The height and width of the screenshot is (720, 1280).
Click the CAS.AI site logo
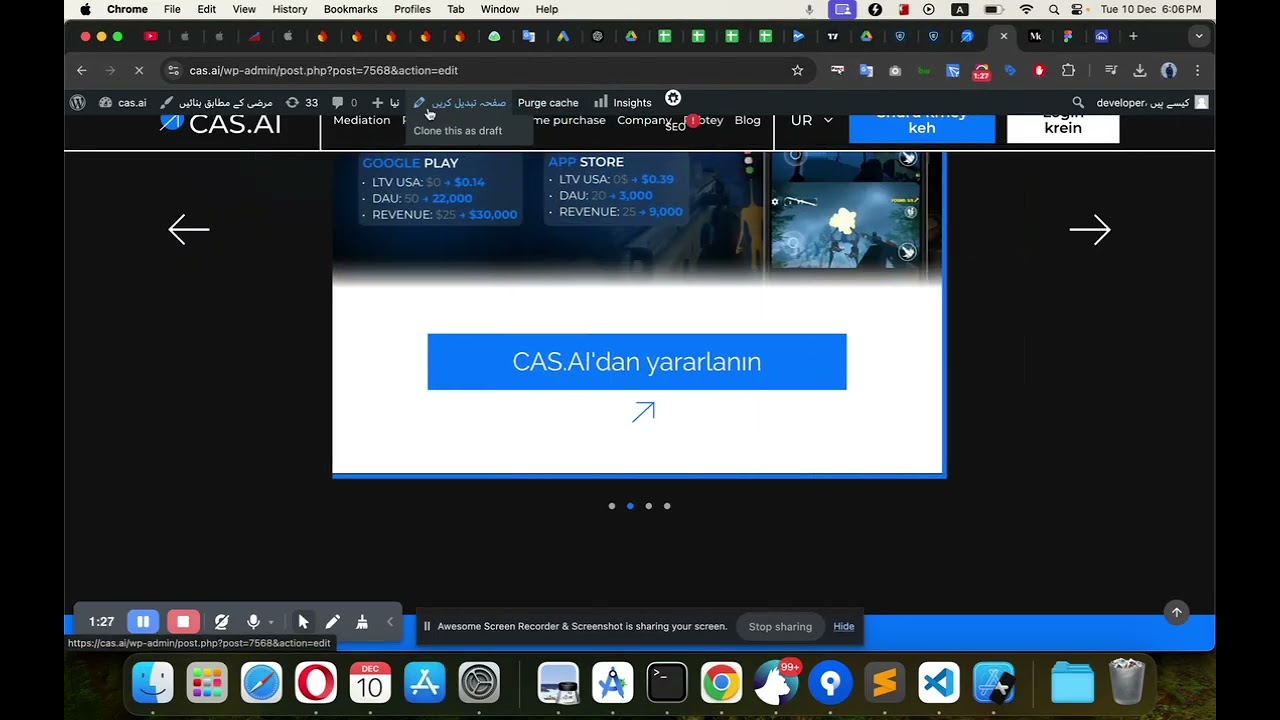[x=220, y=124]
